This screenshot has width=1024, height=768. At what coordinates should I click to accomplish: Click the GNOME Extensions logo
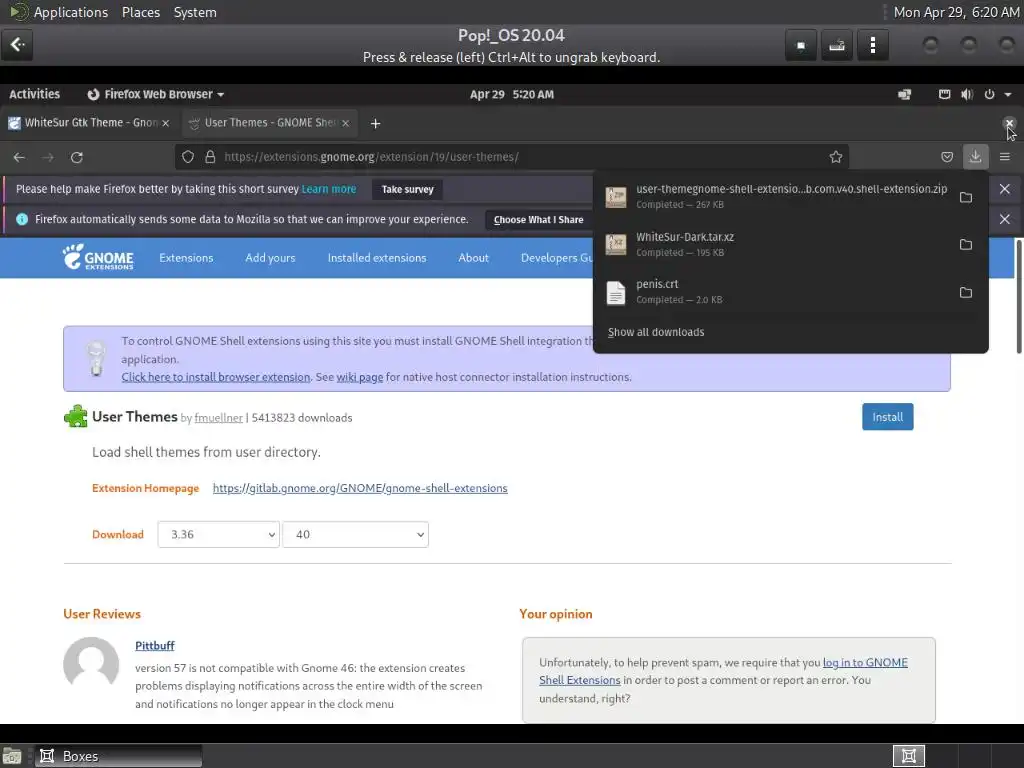(98, 257)
